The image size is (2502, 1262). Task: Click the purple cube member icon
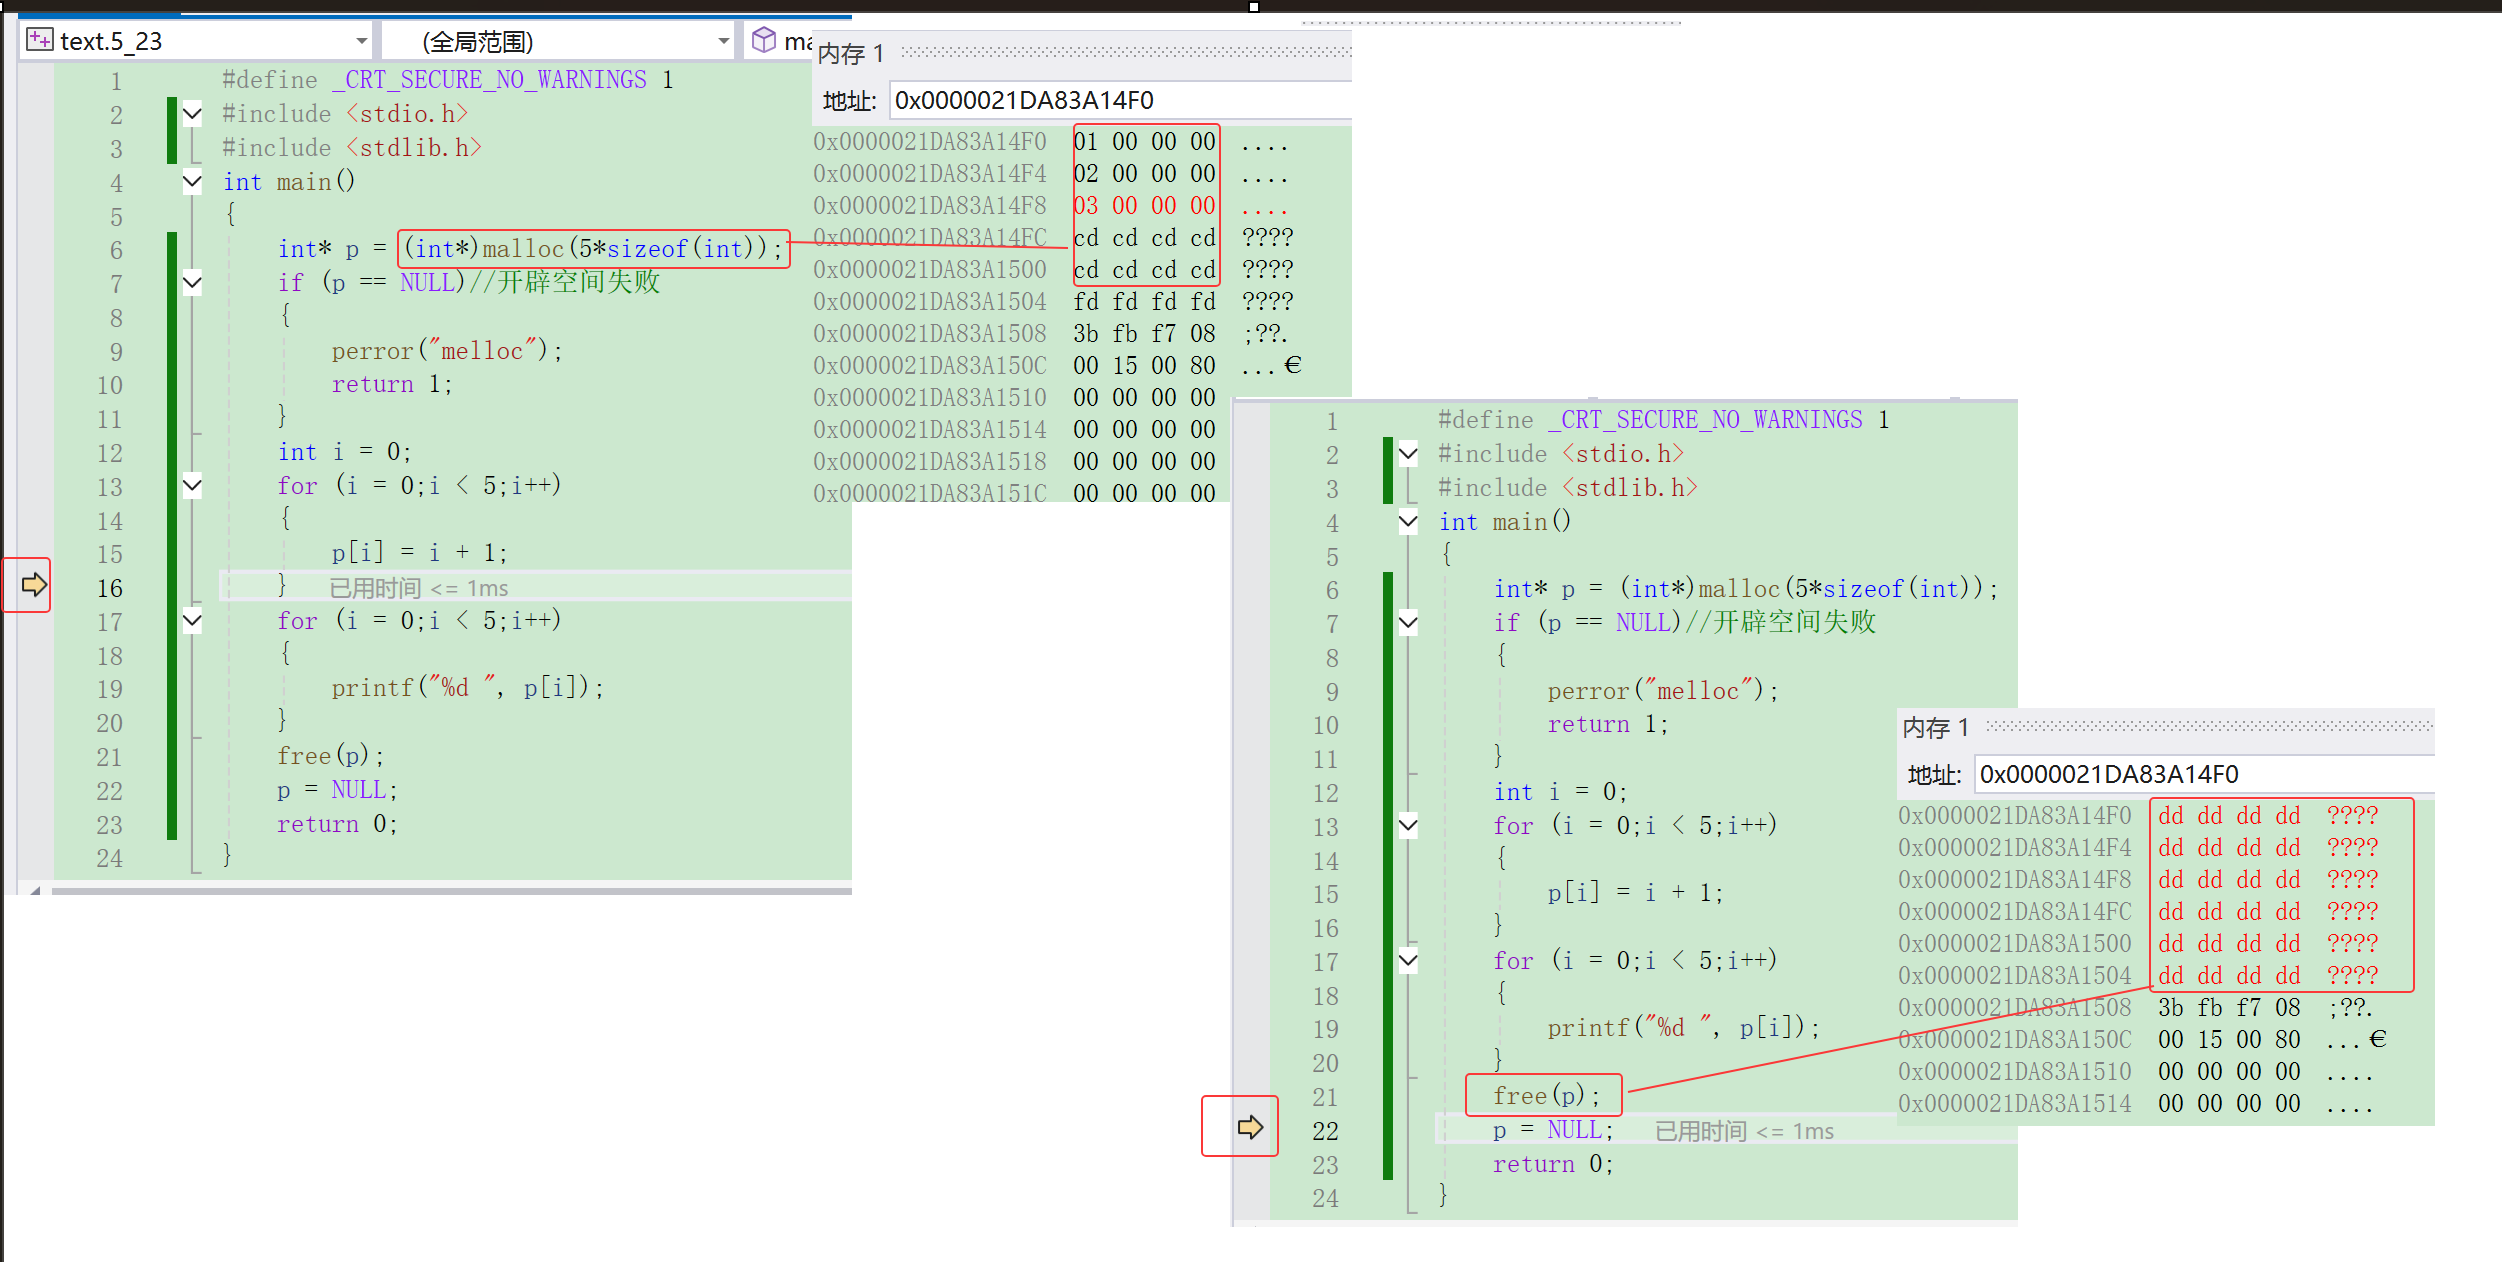click(x=764, y=40)
